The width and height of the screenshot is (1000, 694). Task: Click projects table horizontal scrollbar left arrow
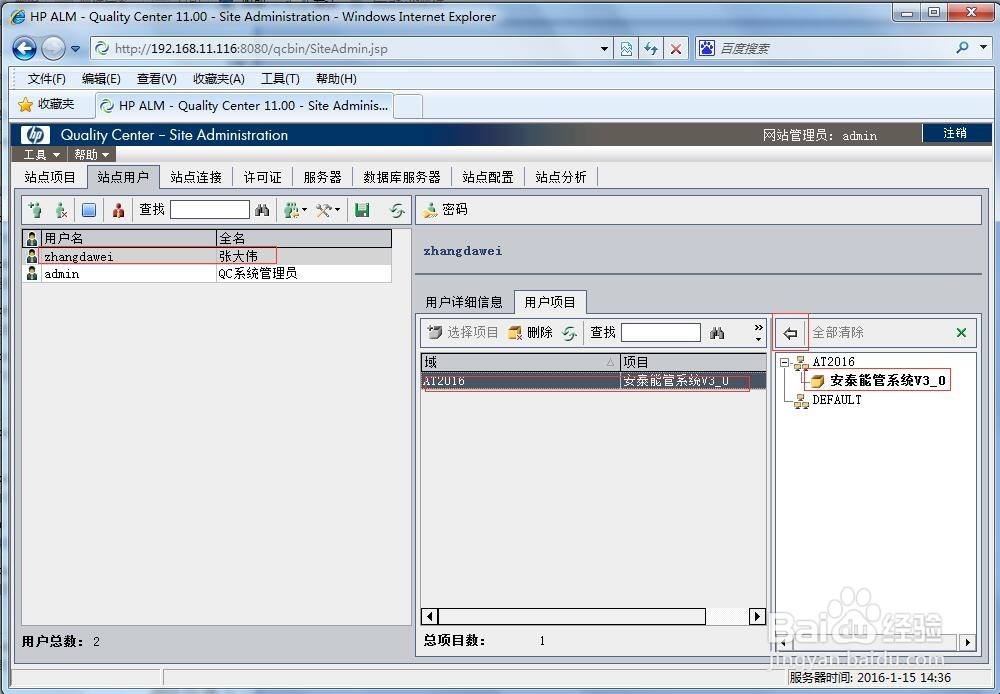(430, 616)
